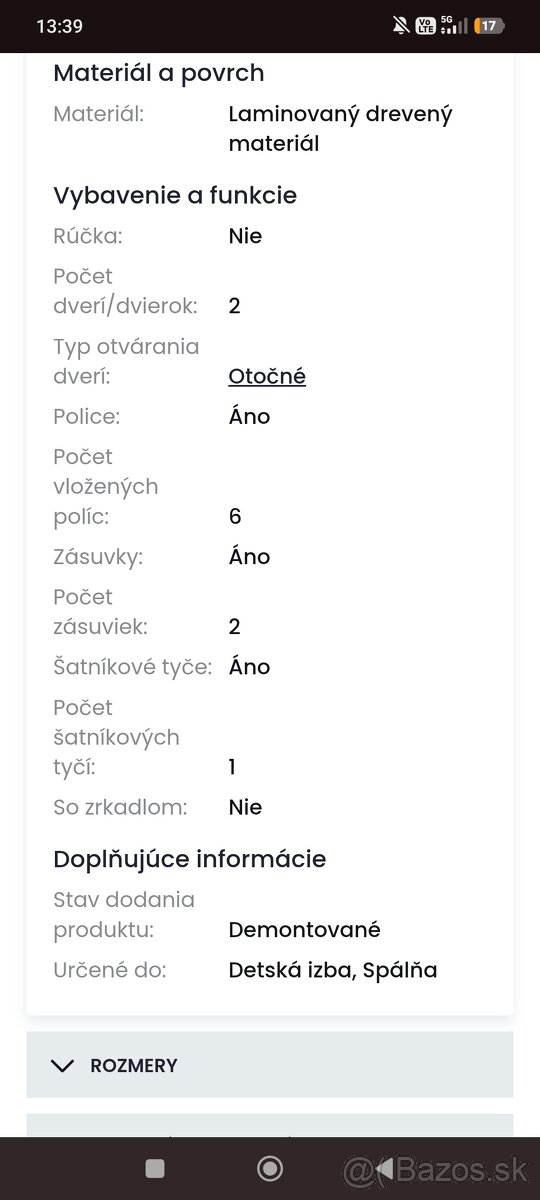
Task: Expand the ROZMERY section
Action: pyautogui.click(x=270, y=1066)
